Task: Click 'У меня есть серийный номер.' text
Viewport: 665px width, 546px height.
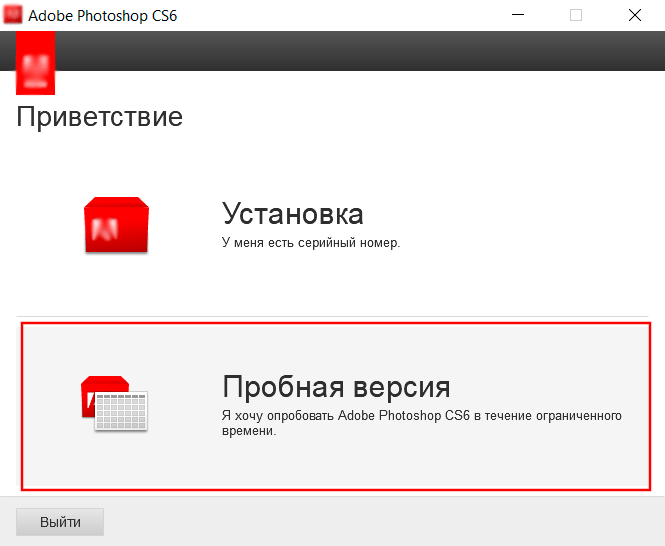Action: (x=311, y=243)
